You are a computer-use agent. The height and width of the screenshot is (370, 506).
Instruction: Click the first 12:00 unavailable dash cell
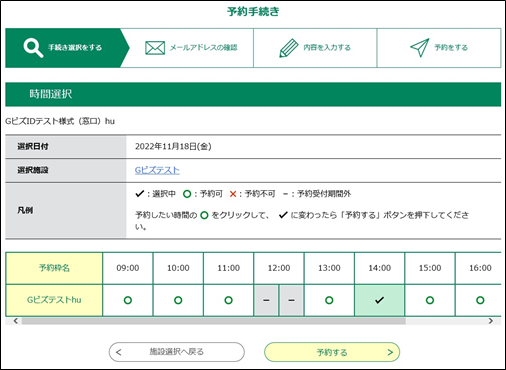[x=266, y=300]
